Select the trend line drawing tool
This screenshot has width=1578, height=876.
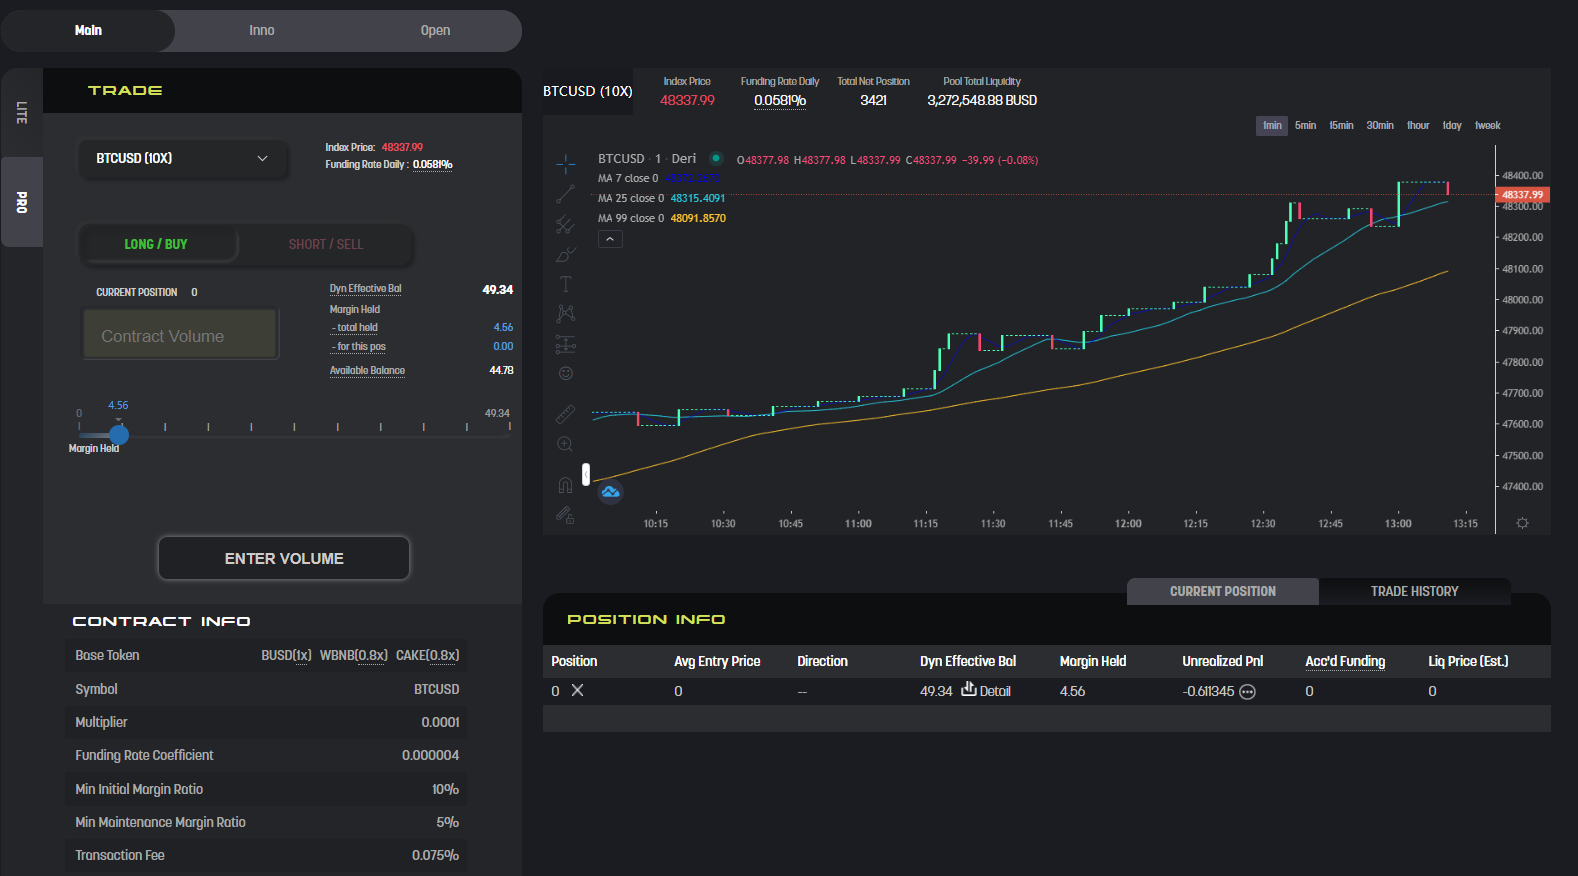click(565, 194)
